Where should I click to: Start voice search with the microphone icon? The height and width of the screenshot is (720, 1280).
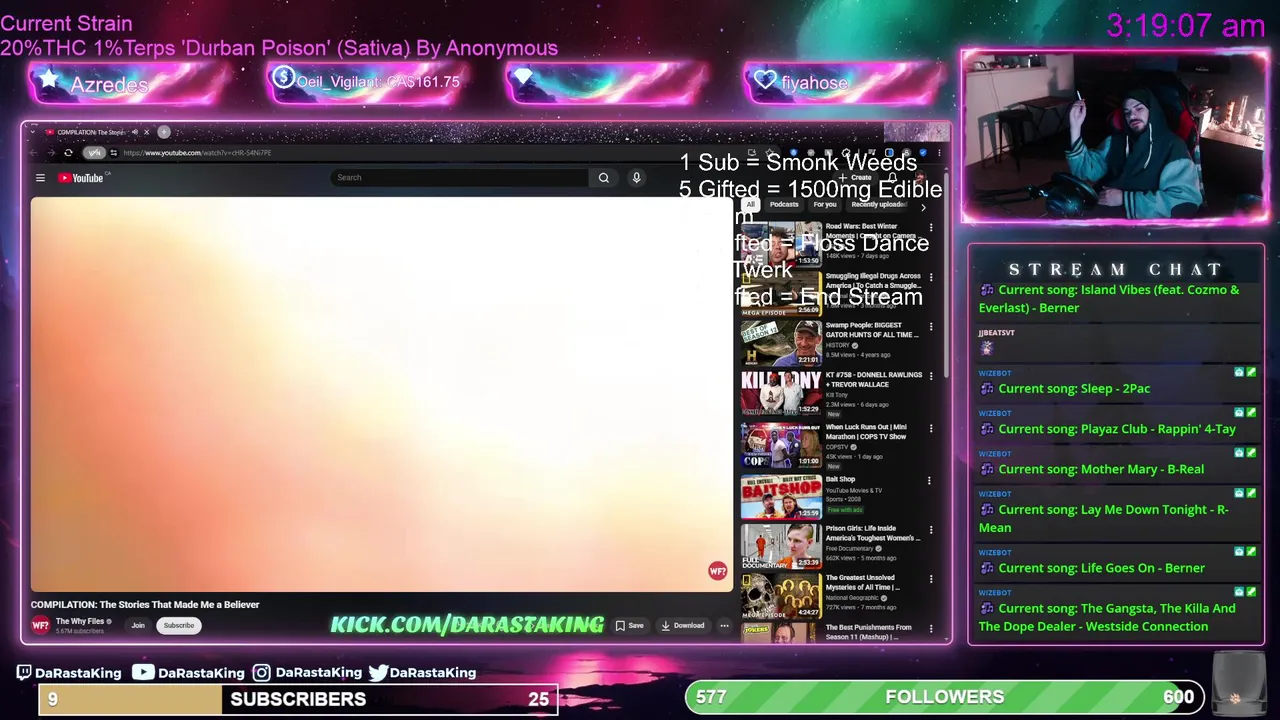pyautogui.click(x=636, y=178)
